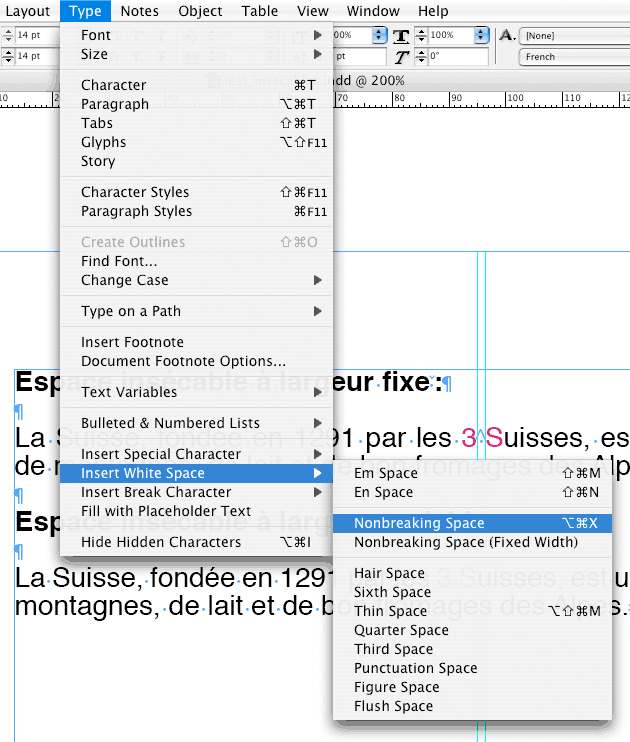630x742 pixels.
Task: Open the Window menu
Action: point(373,11)
